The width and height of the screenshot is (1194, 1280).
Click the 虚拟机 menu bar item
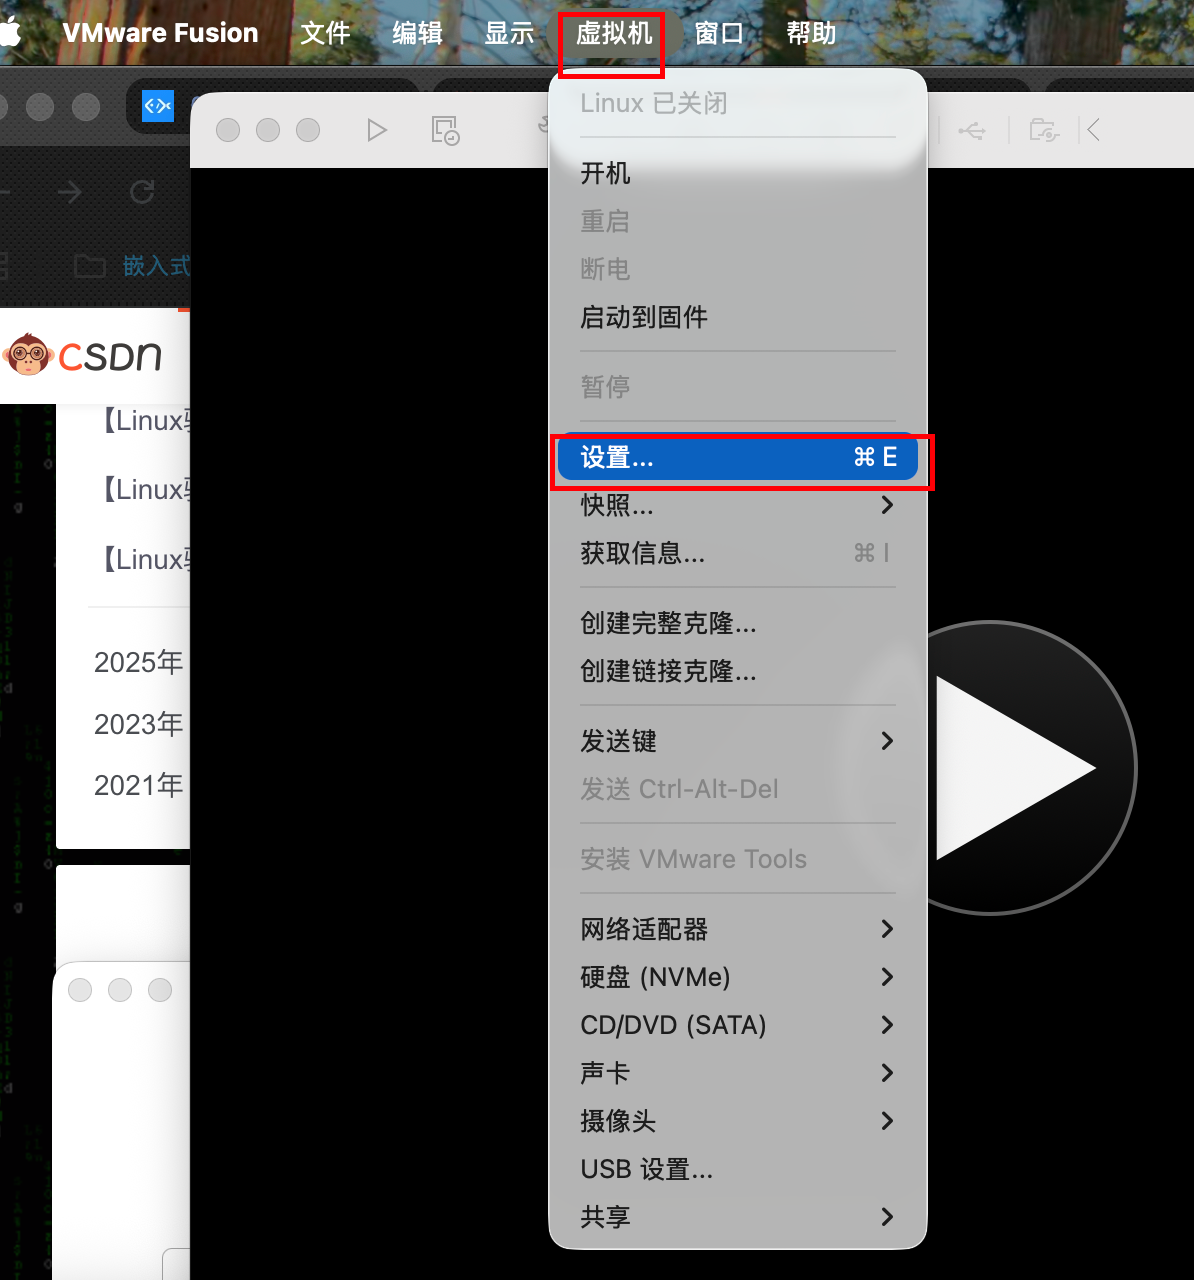tap(613, 33)
